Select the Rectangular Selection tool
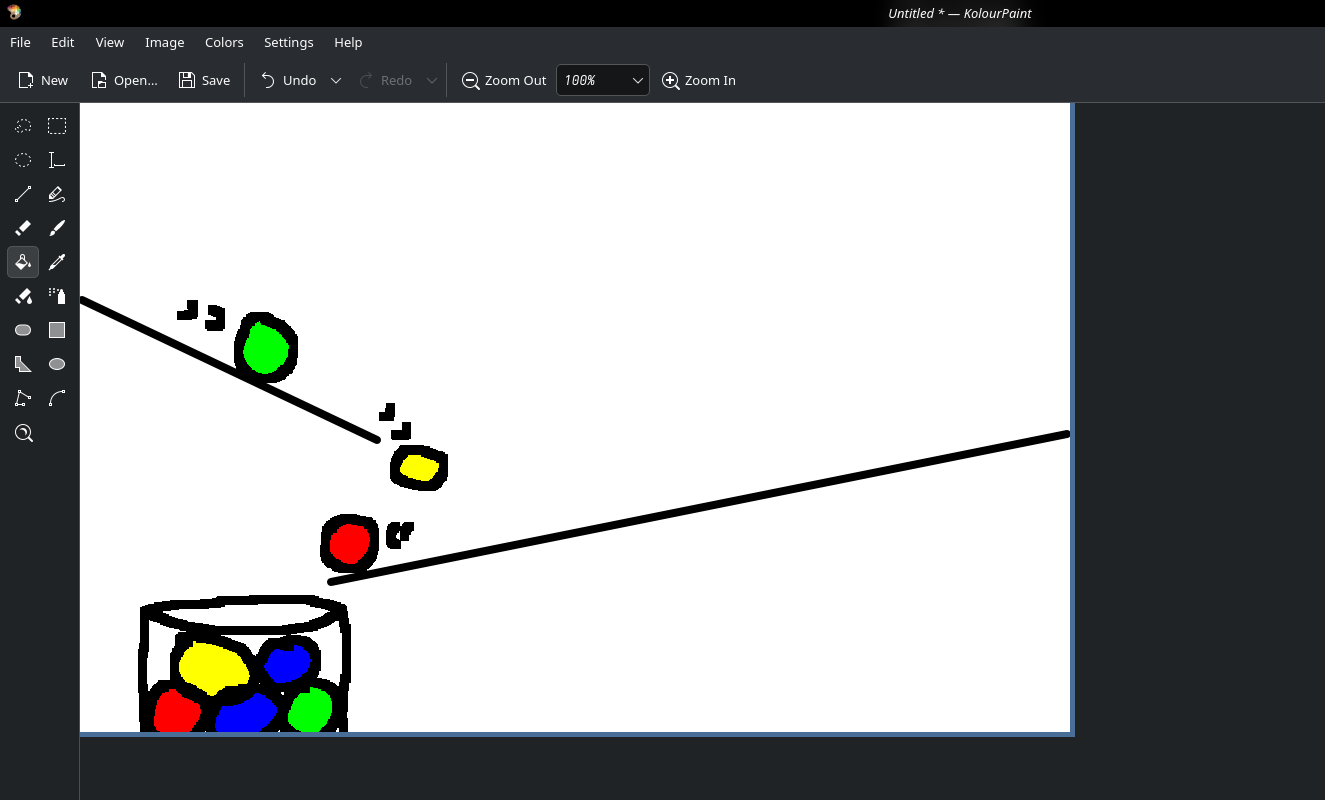 point(57,126)
